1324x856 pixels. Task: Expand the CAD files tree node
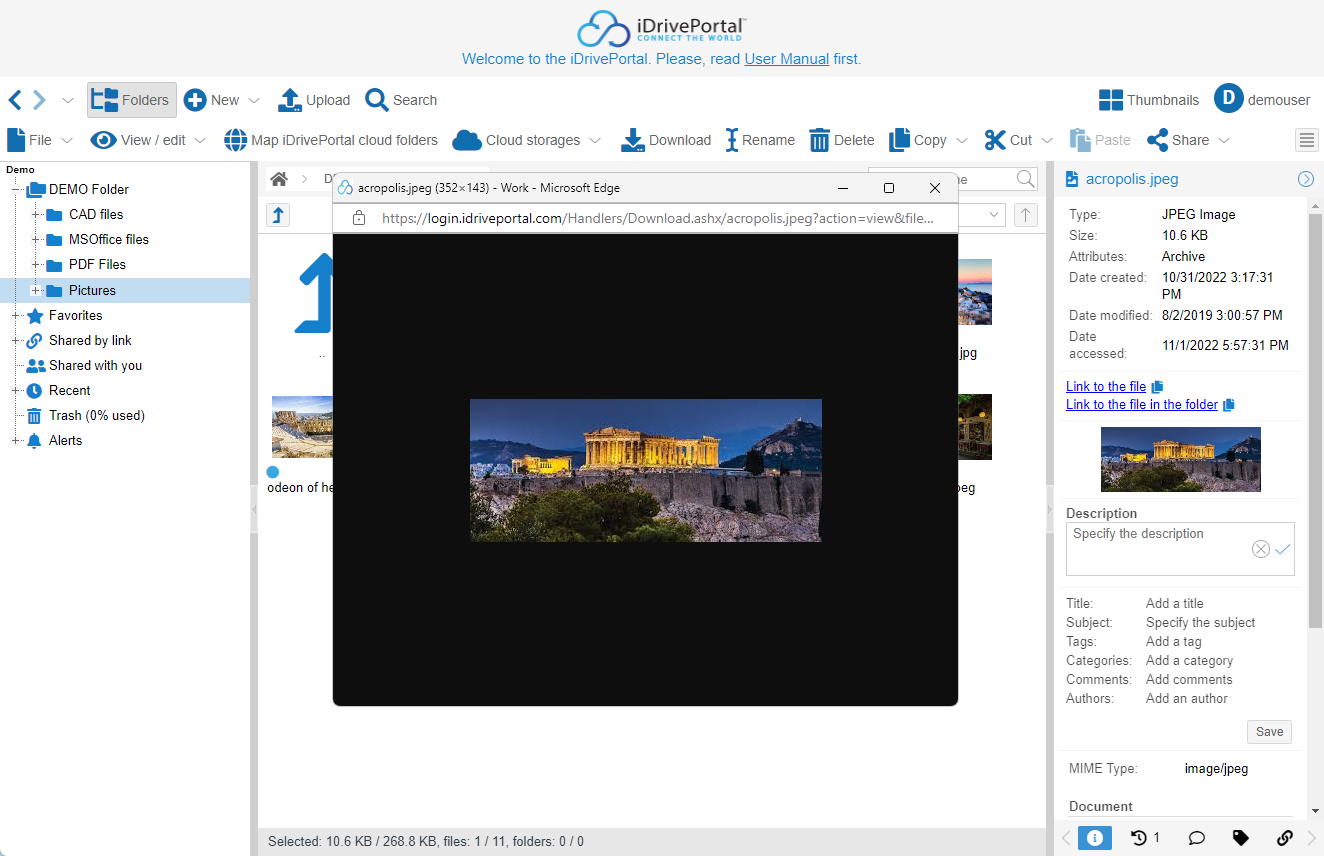point(36,215)
